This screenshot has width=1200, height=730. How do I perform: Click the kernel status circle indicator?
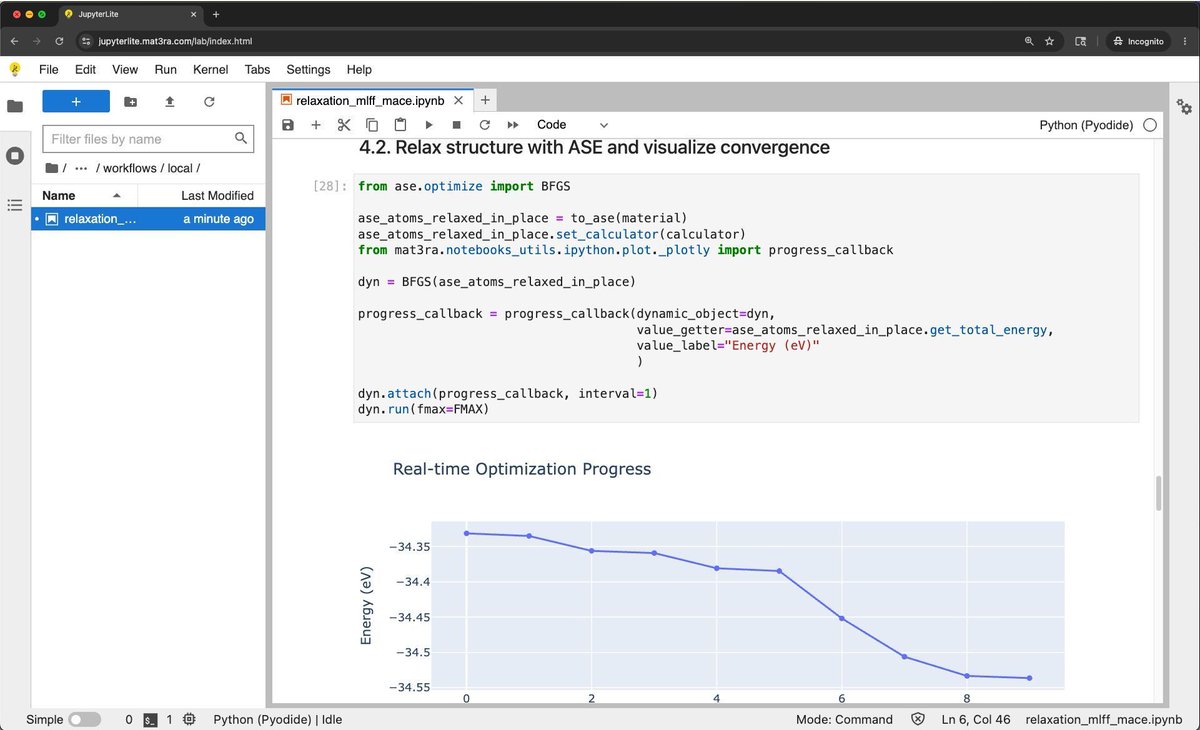1149,125
